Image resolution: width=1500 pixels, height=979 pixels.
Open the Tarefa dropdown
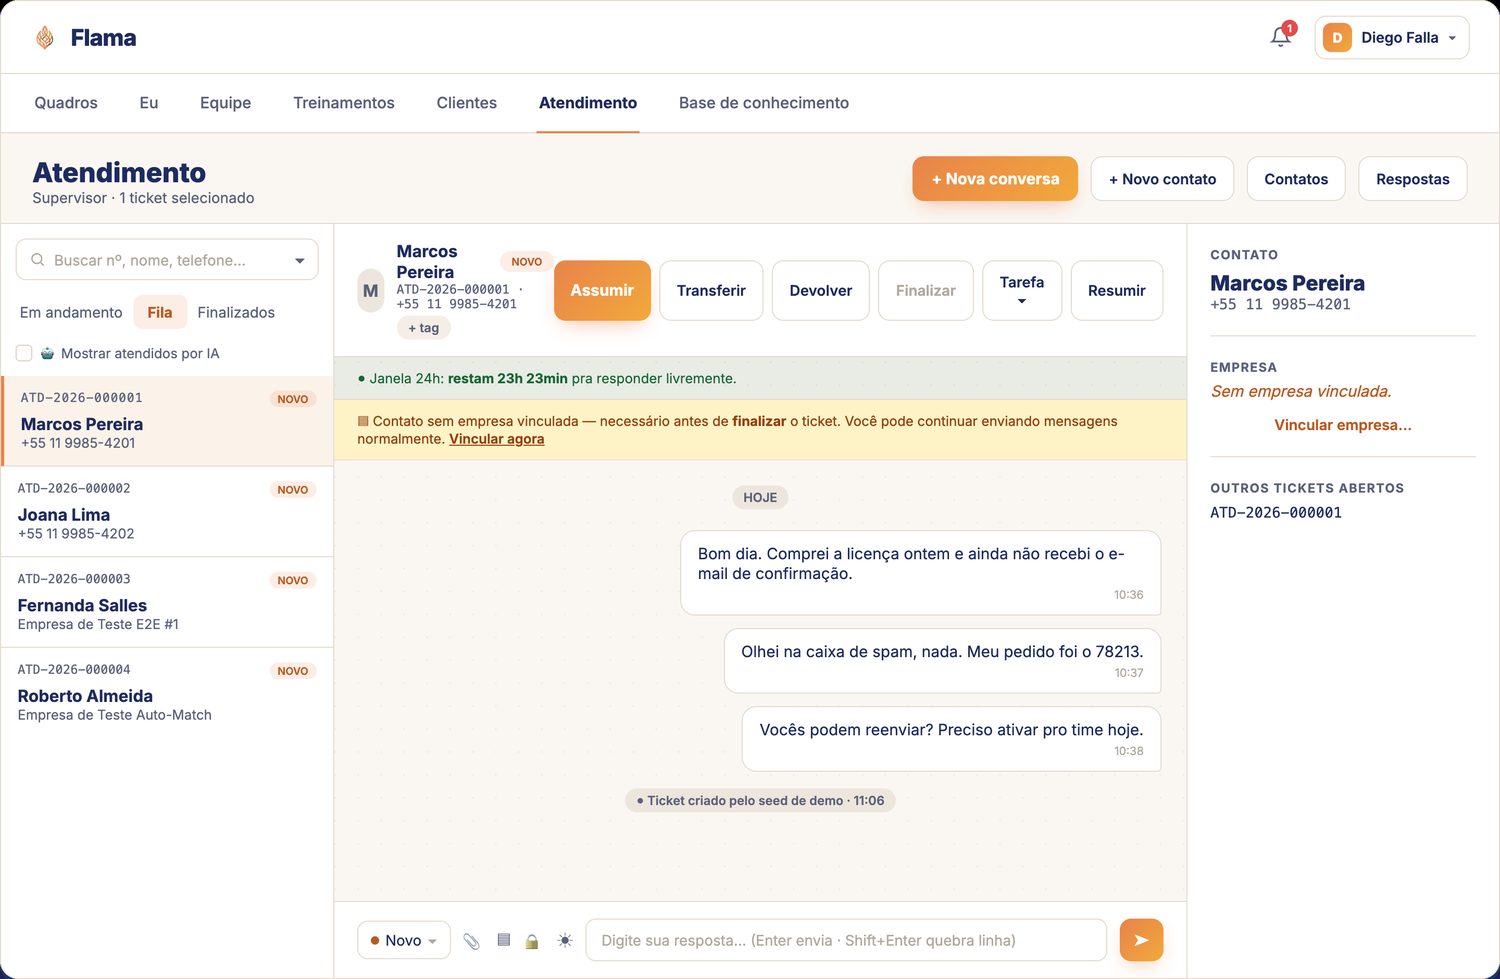[x=1022, y=291]
